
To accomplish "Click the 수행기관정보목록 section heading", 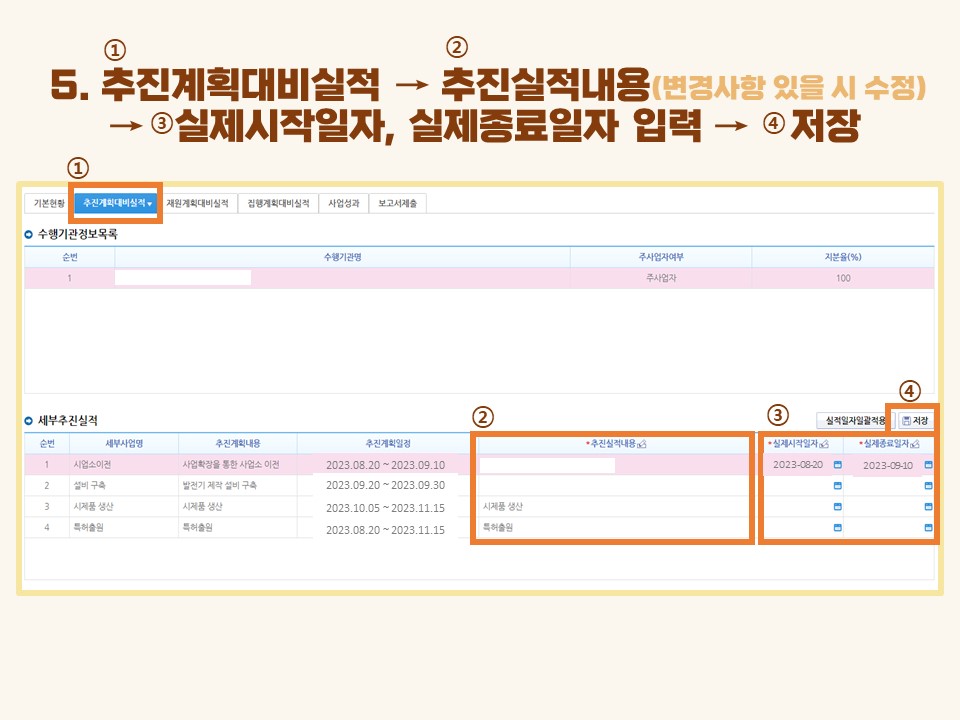I will pyautogui.click(x=78, y=234).
